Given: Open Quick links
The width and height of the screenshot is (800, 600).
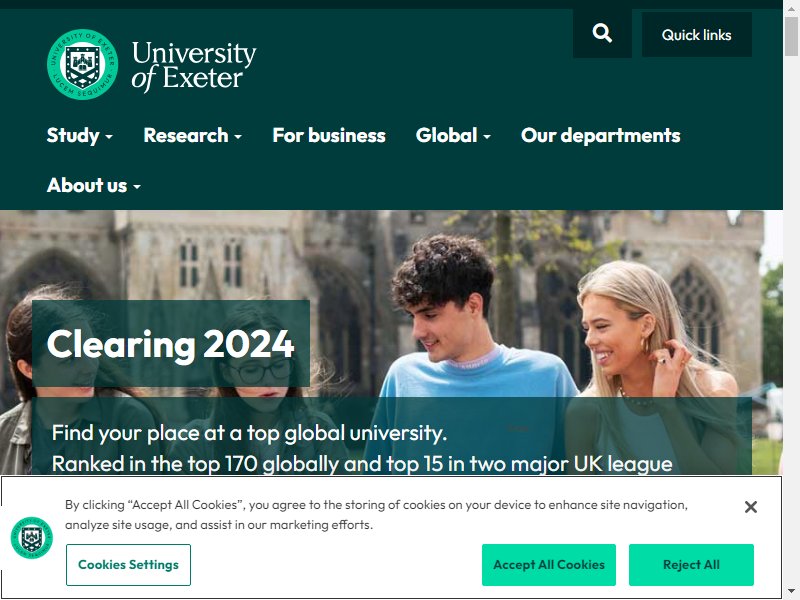Looking at the screenshot, I should click(696, 35).
